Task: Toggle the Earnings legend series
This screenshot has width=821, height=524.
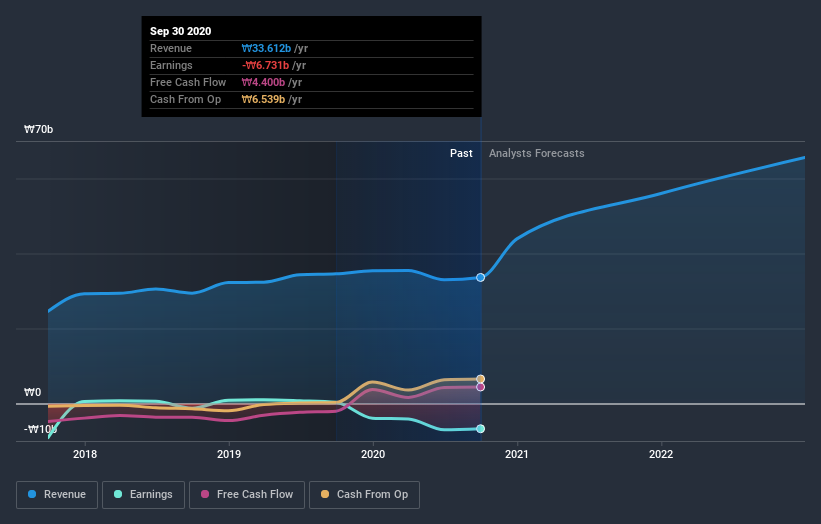Action: tap(143, 495)
